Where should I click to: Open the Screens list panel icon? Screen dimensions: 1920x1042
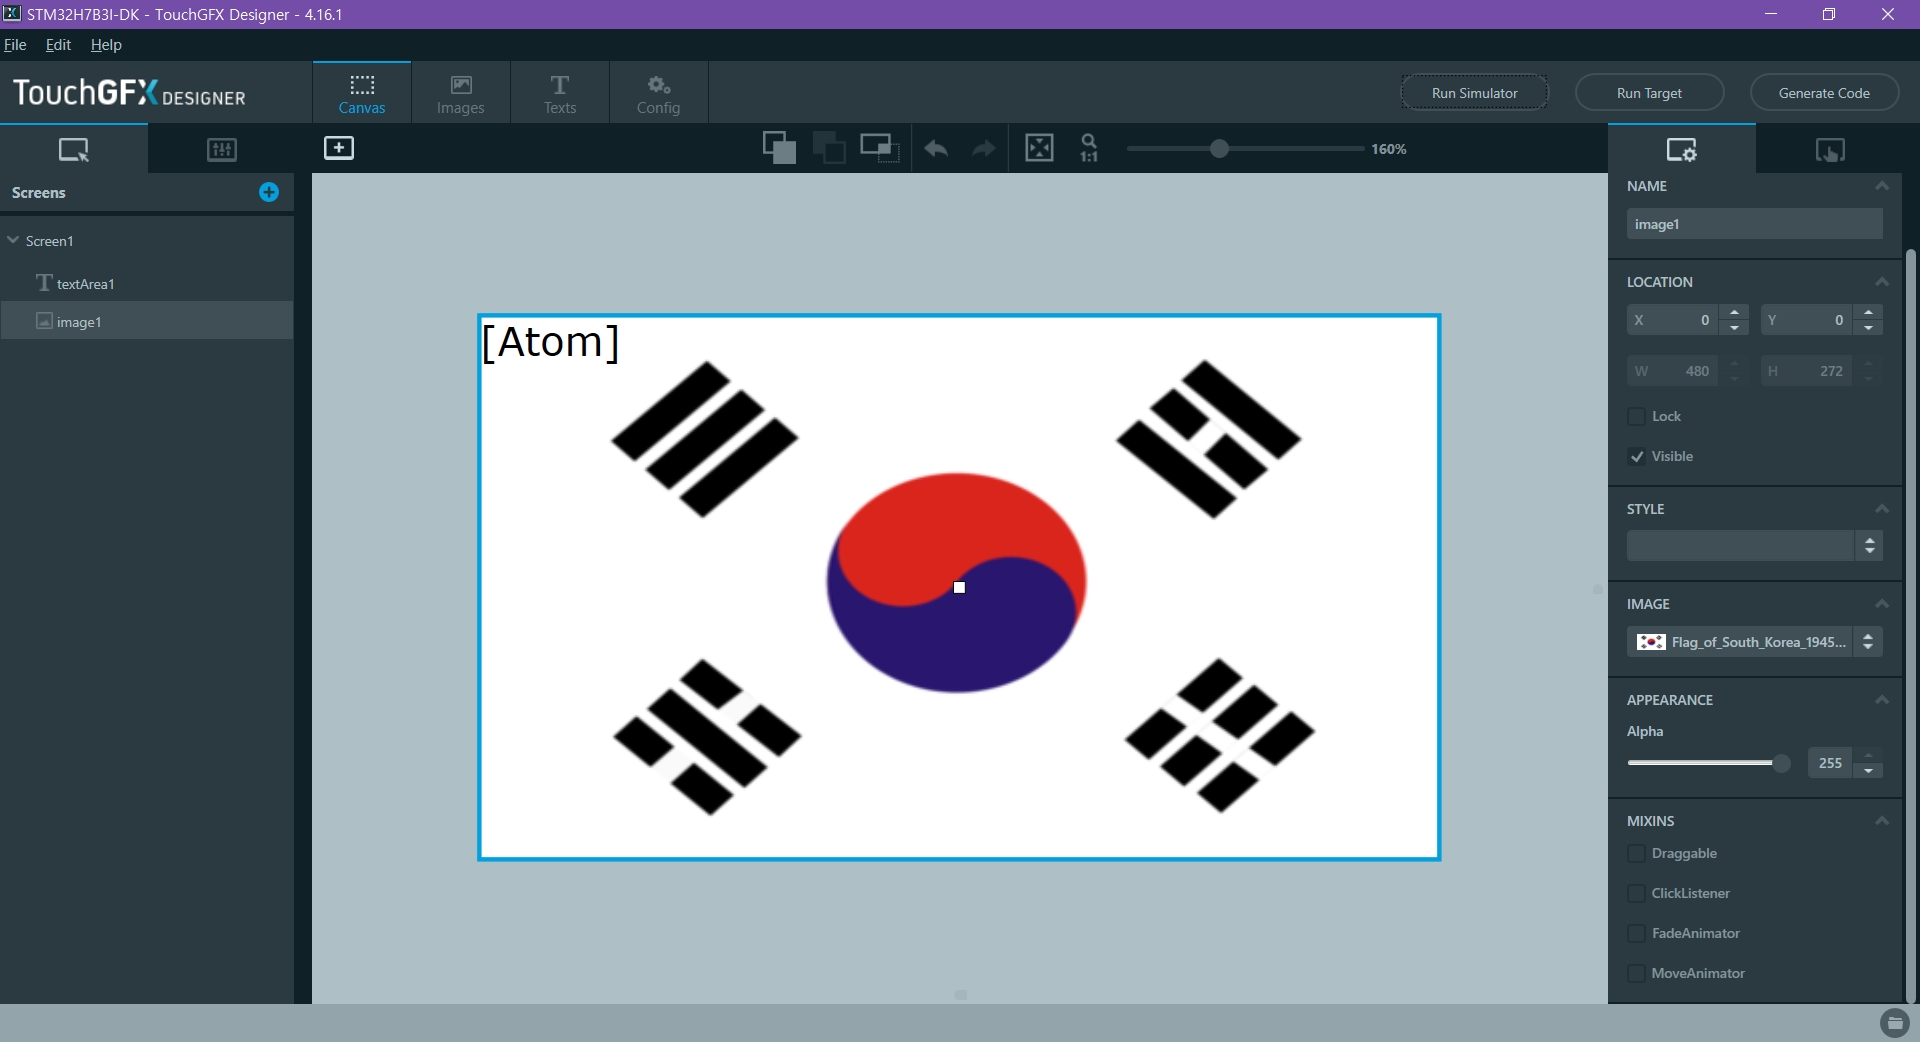coord(74,150)
